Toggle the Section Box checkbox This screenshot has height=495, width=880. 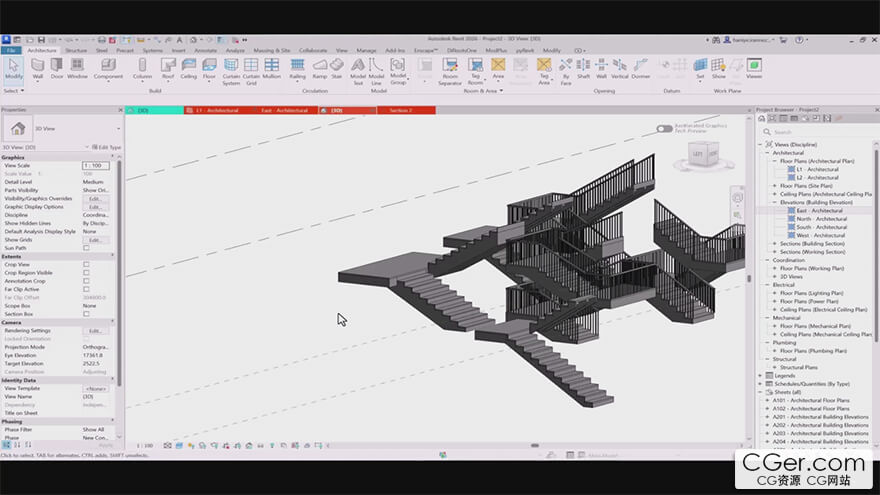[86, 314]
